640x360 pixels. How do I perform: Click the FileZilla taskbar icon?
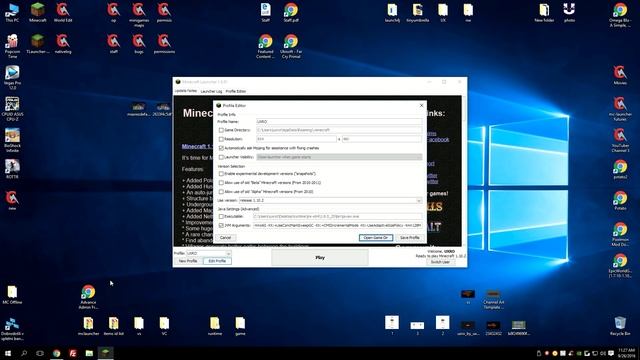pos(73,353)
